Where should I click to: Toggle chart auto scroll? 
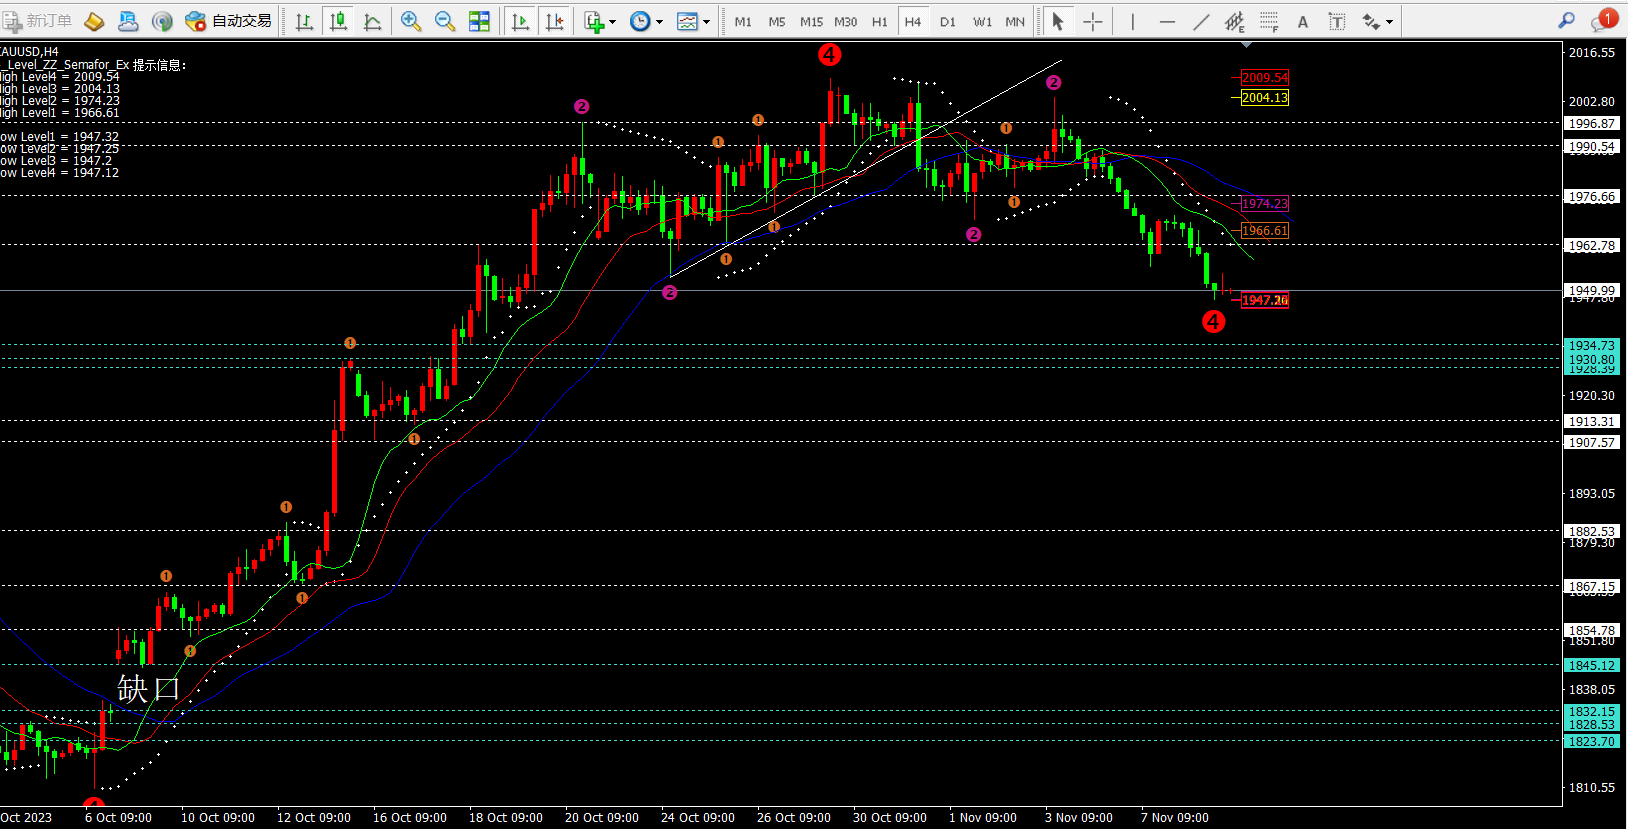pos(520,21)
